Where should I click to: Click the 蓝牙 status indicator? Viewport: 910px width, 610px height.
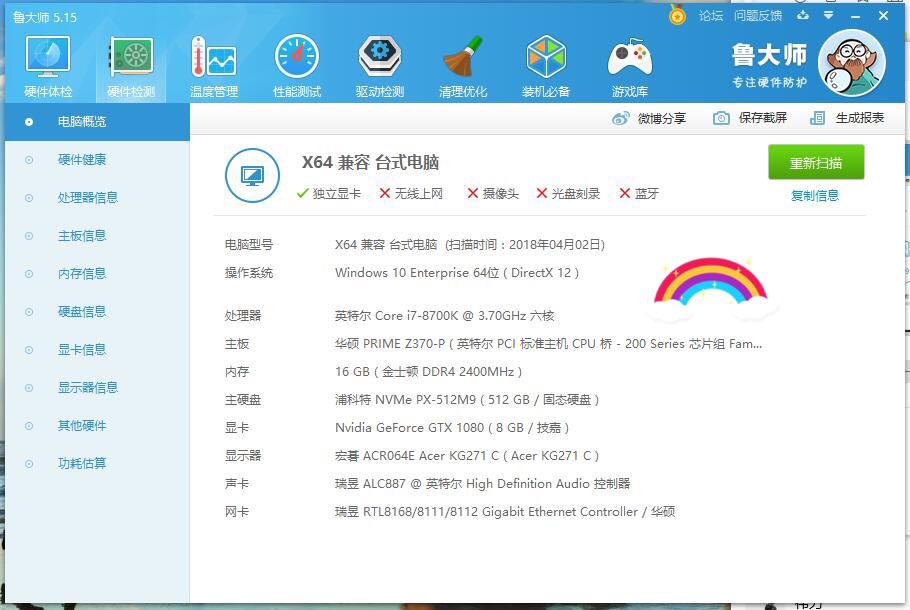(638, 193)
